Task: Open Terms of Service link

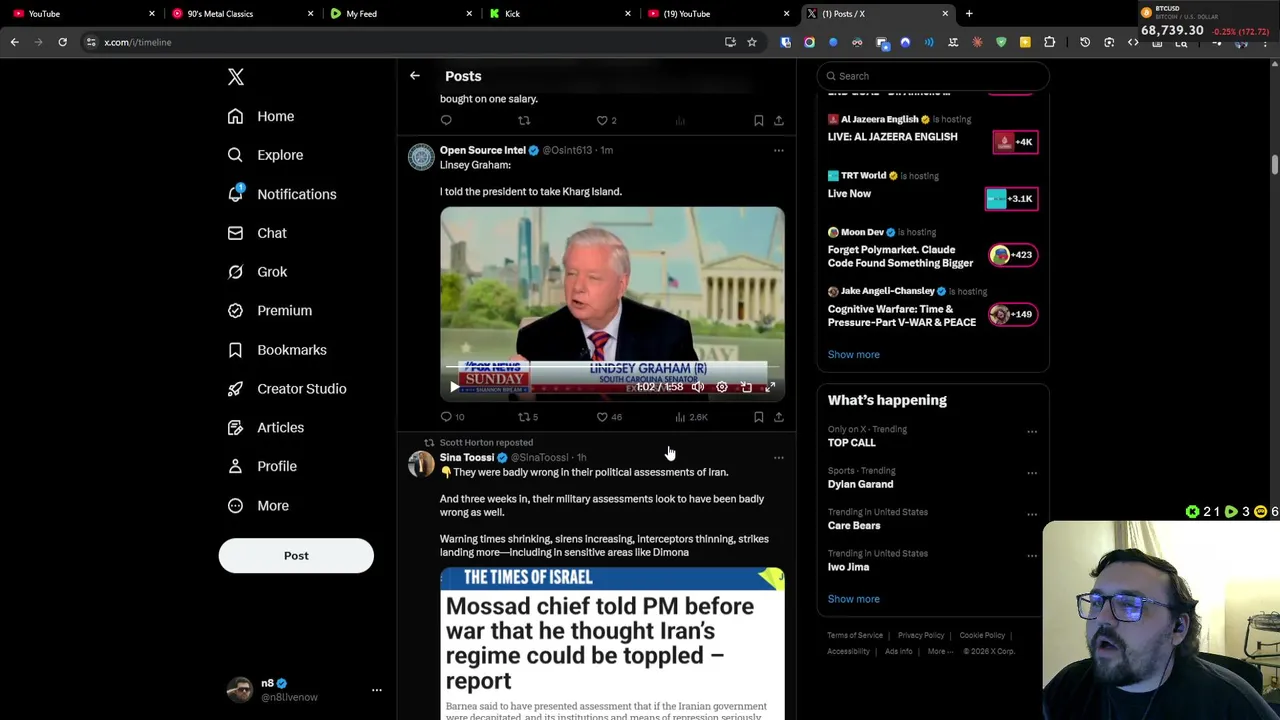Action: (855, 636)
